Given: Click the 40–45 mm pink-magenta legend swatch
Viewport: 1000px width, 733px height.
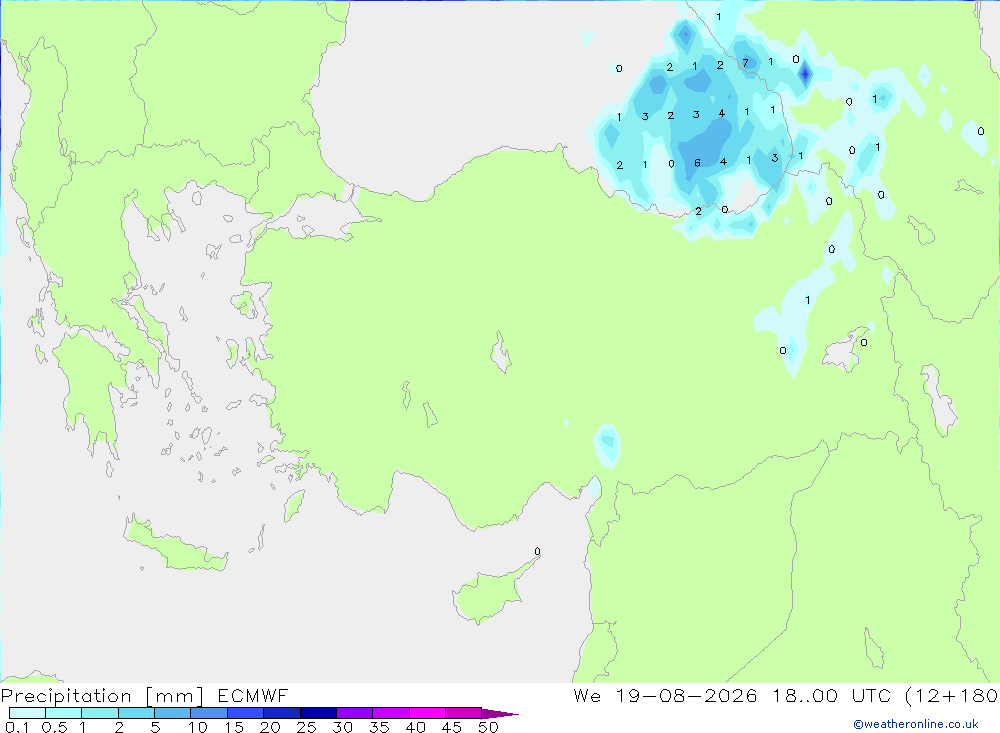Looking at the screenshot, I should [x=427, y=713].
